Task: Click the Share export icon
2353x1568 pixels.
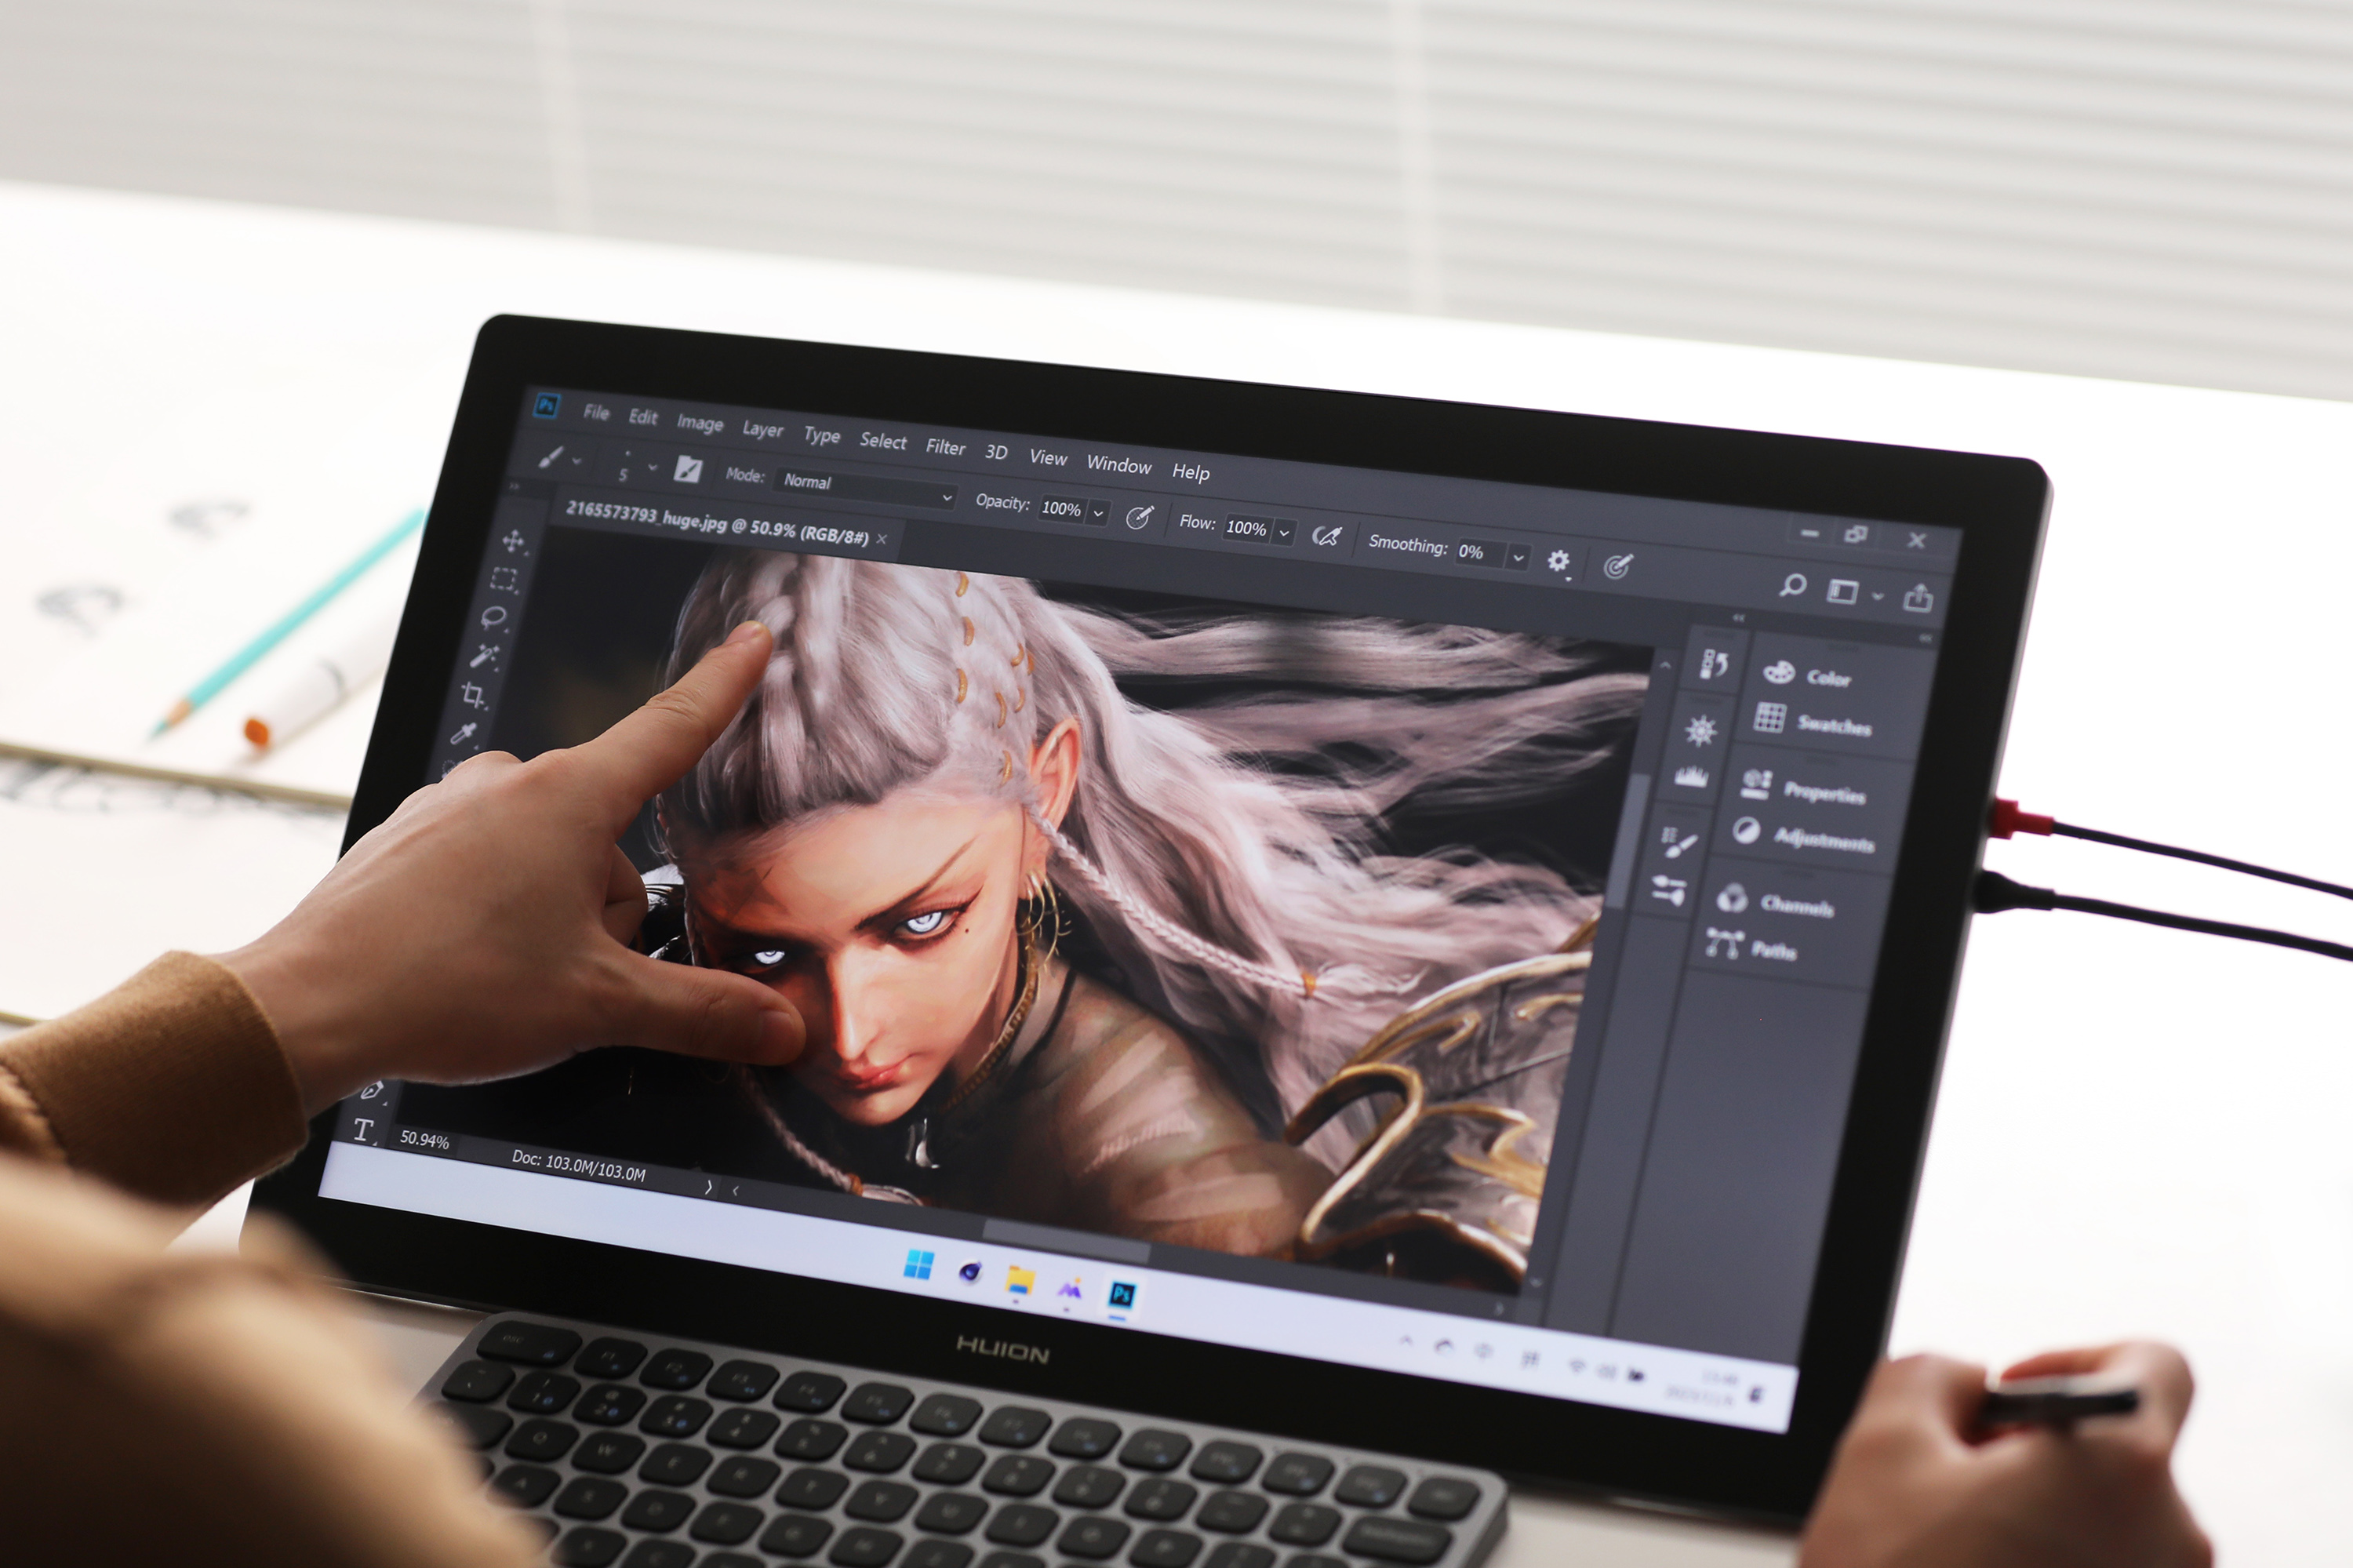Action: [1917, 598]
